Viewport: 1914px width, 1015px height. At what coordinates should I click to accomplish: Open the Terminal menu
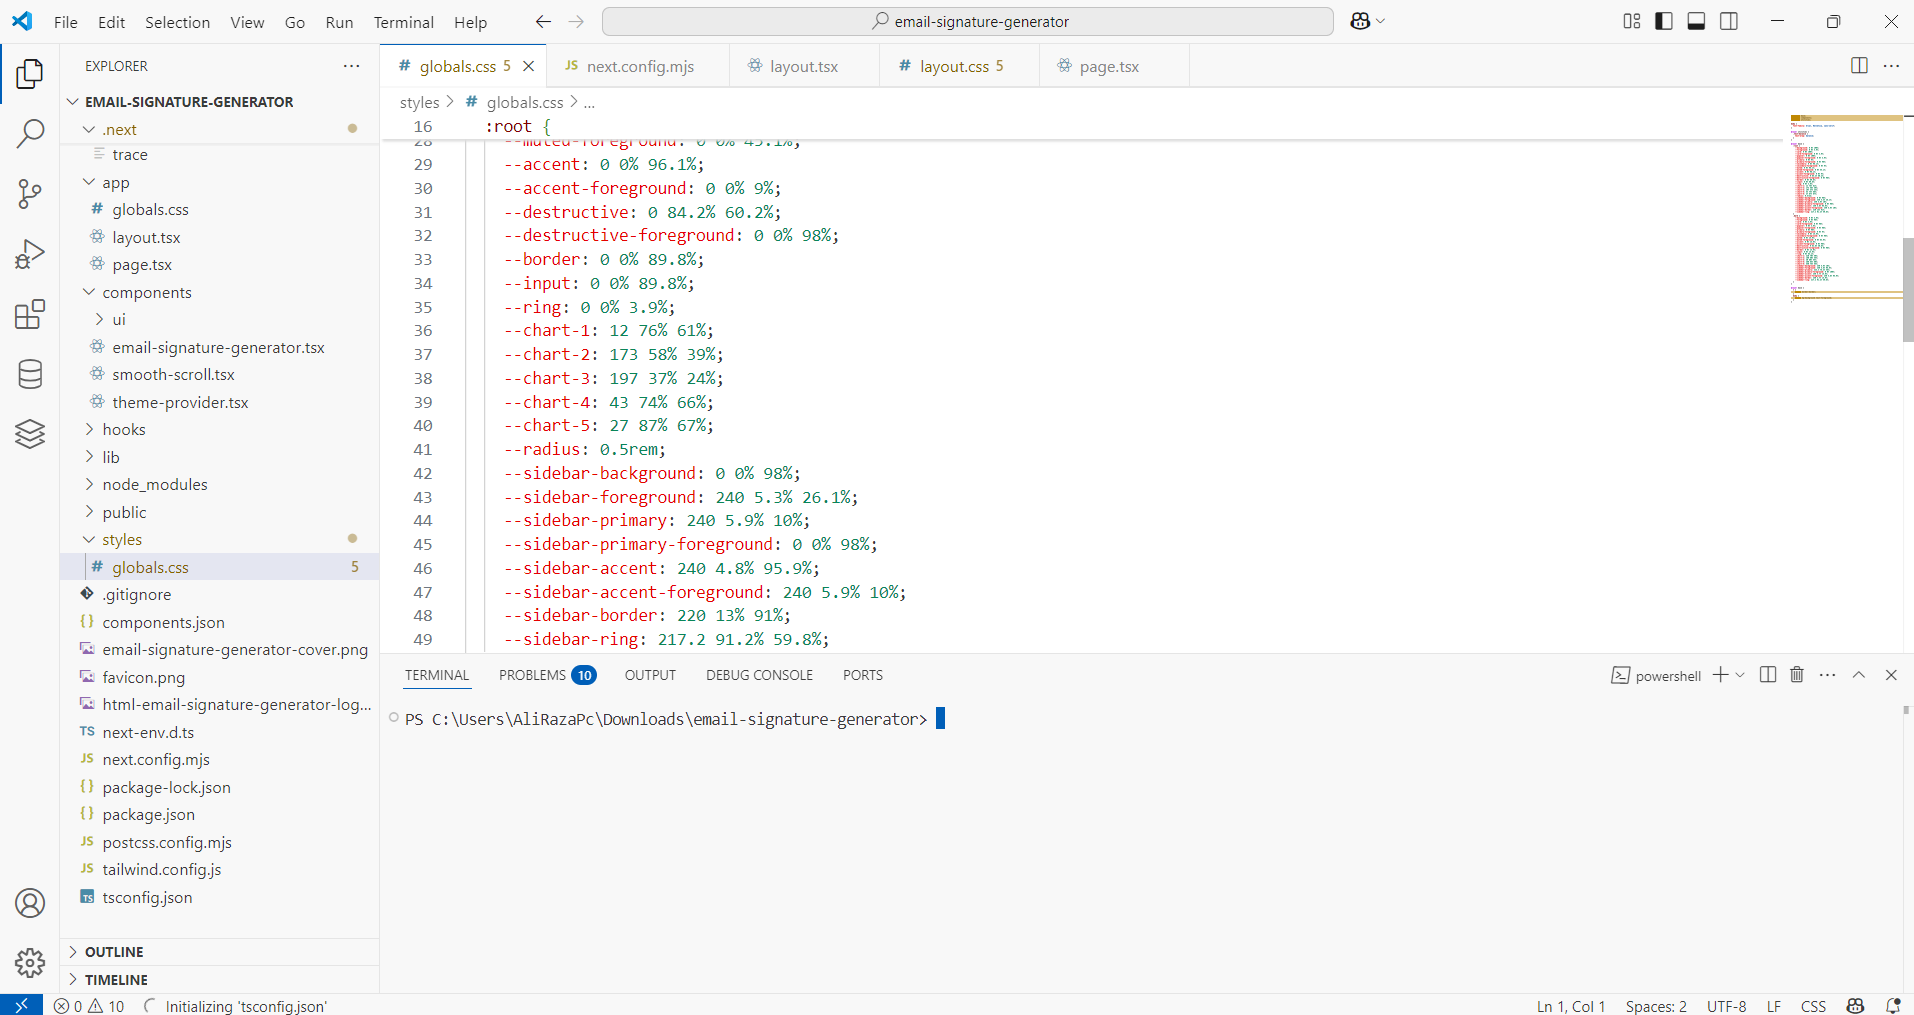(x=403, y=22)
